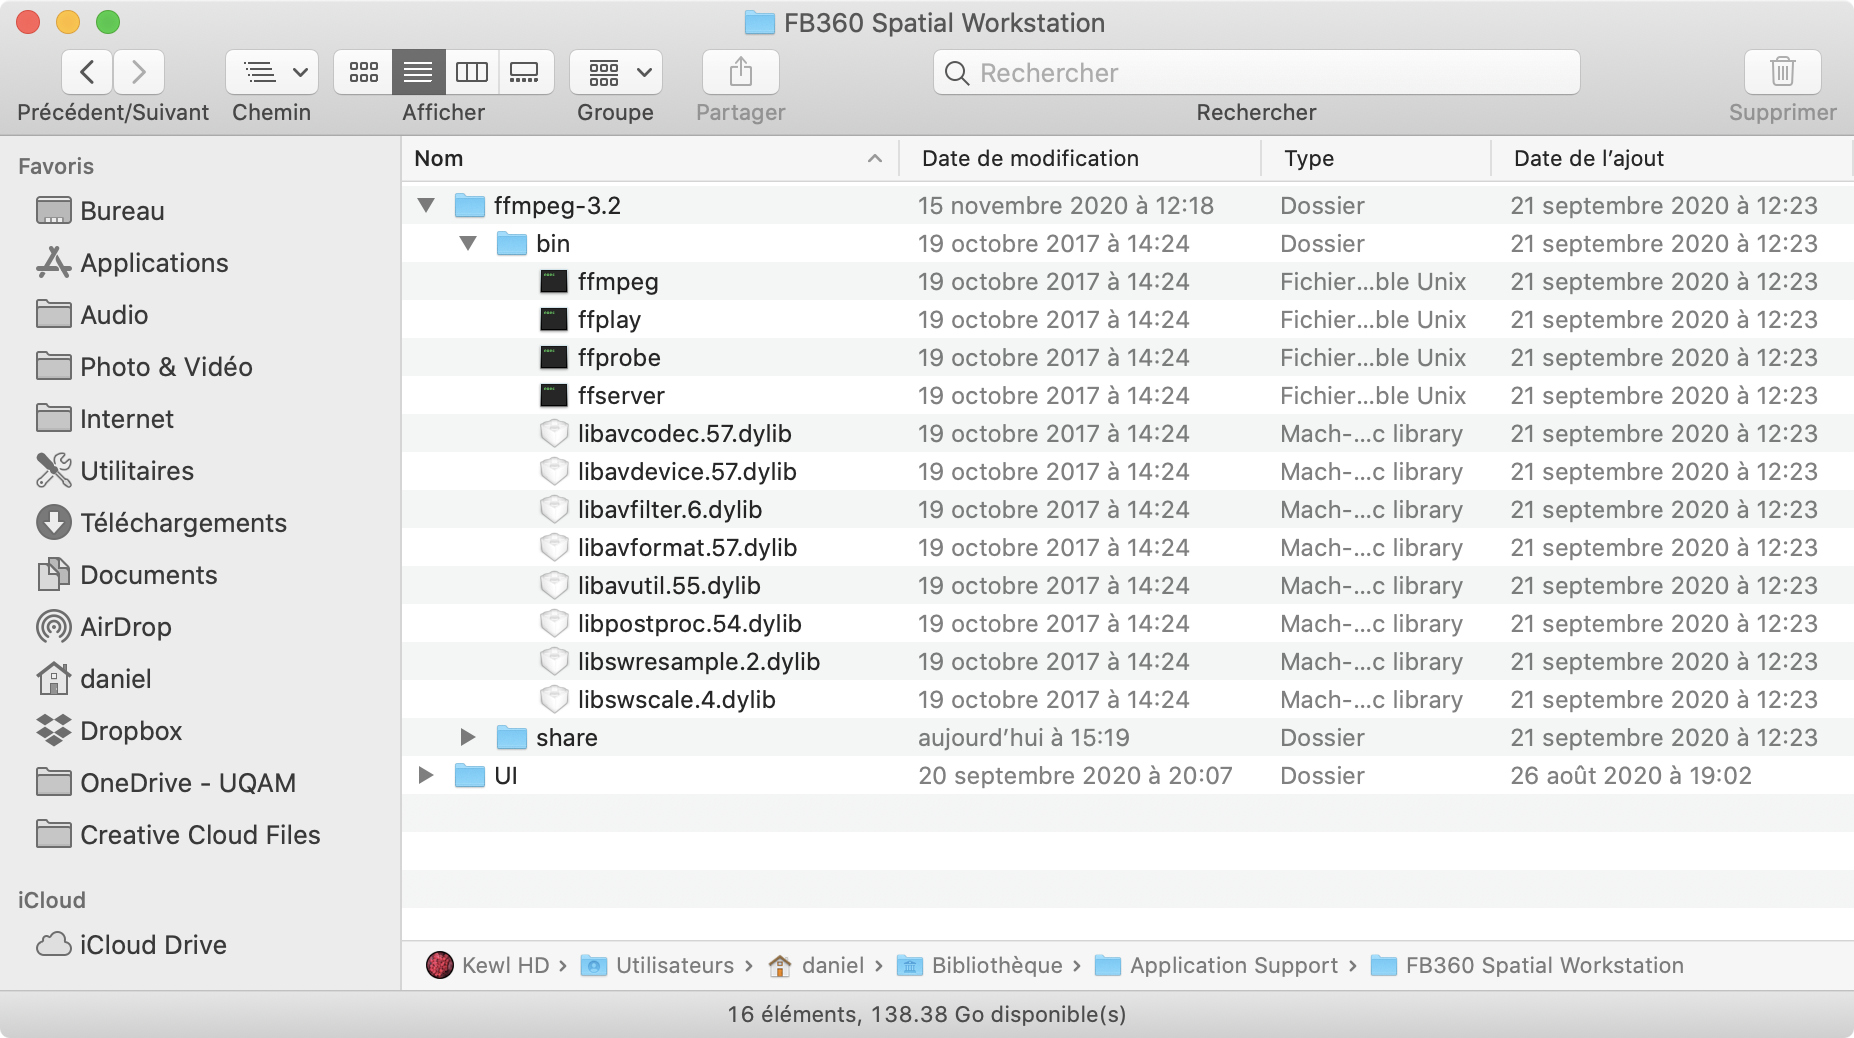Open the Groupe grouping dropdown
1854x1038 pixels.
(616, 72)
